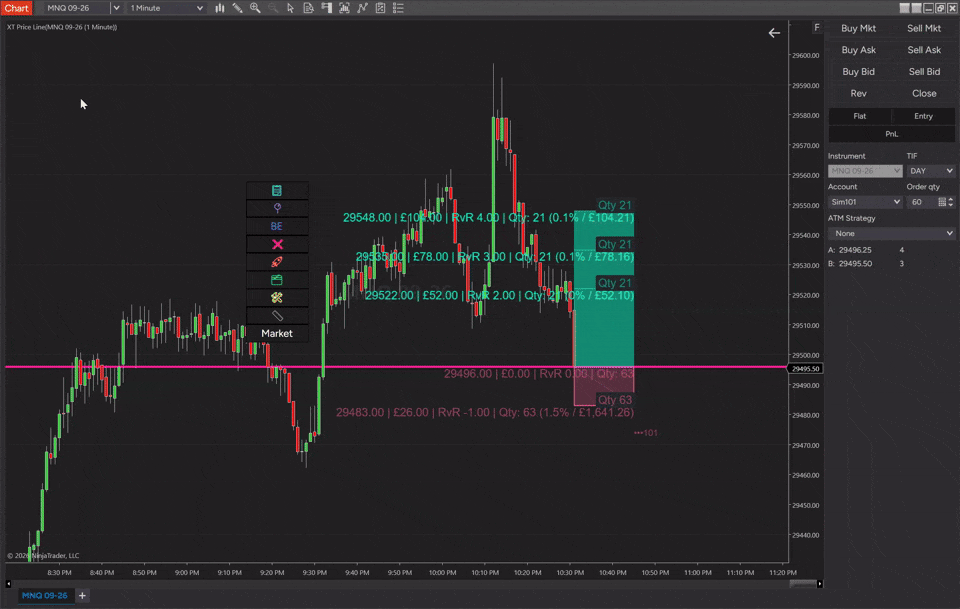The width and height of the screenshot is (960, 609).
Task: Open the chart properties icon
Action: pos(380,8)
